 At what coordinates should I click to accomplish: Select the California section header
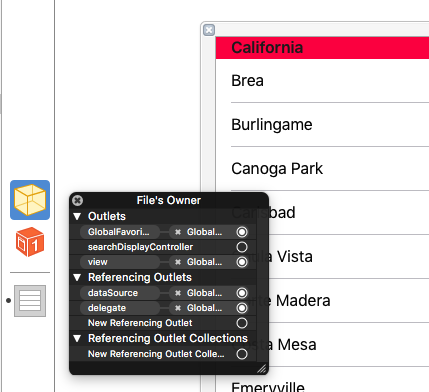pyautogui.click(x=322, y=48)
